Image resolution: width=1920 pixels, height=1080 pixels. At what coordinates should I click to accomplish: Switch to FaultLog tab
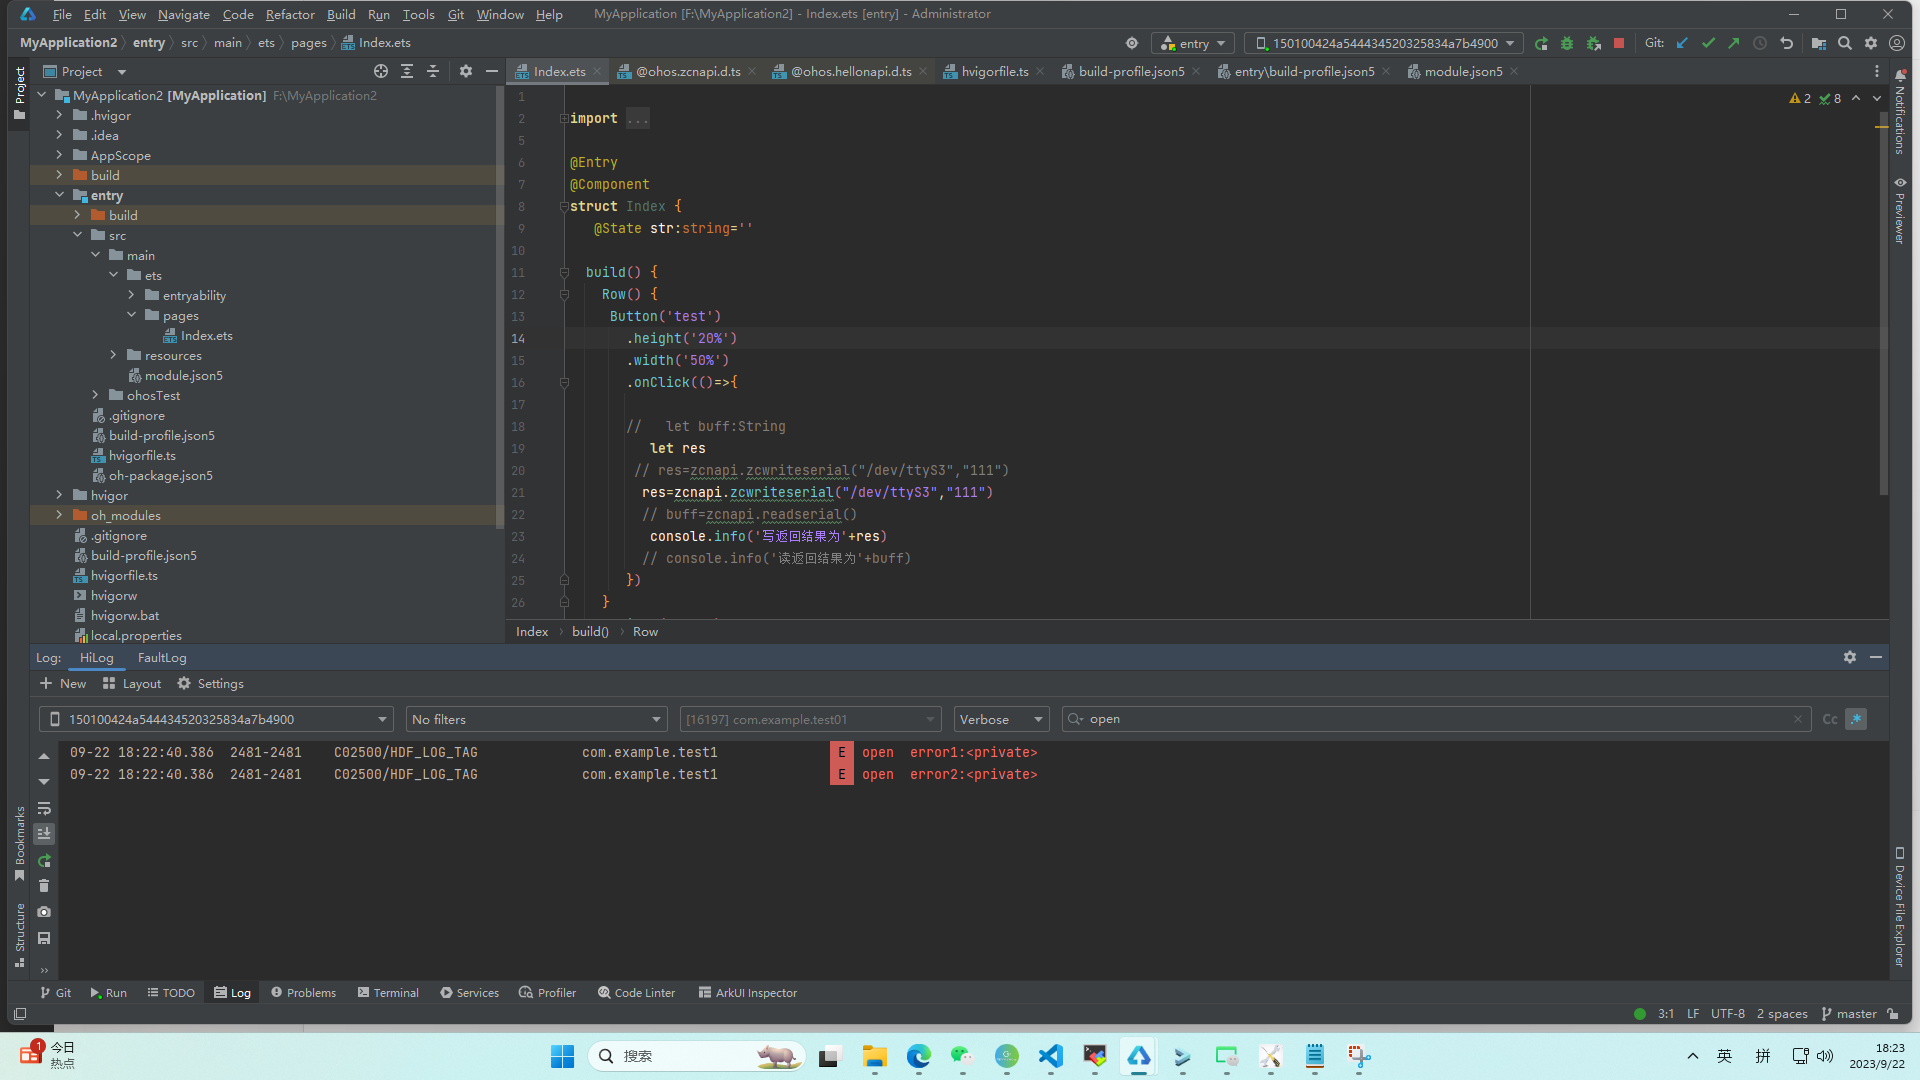point(162,657)
